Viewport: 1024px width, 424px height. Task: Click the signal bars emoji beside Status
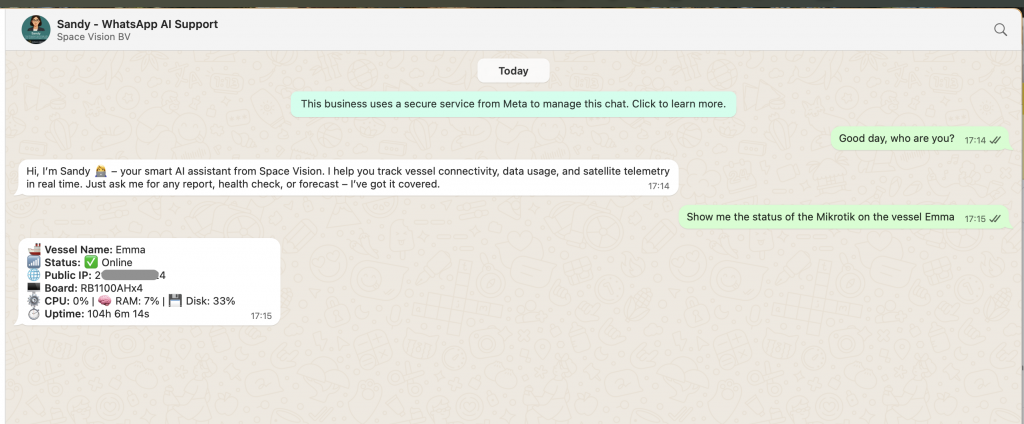click(x=34, y=263)
